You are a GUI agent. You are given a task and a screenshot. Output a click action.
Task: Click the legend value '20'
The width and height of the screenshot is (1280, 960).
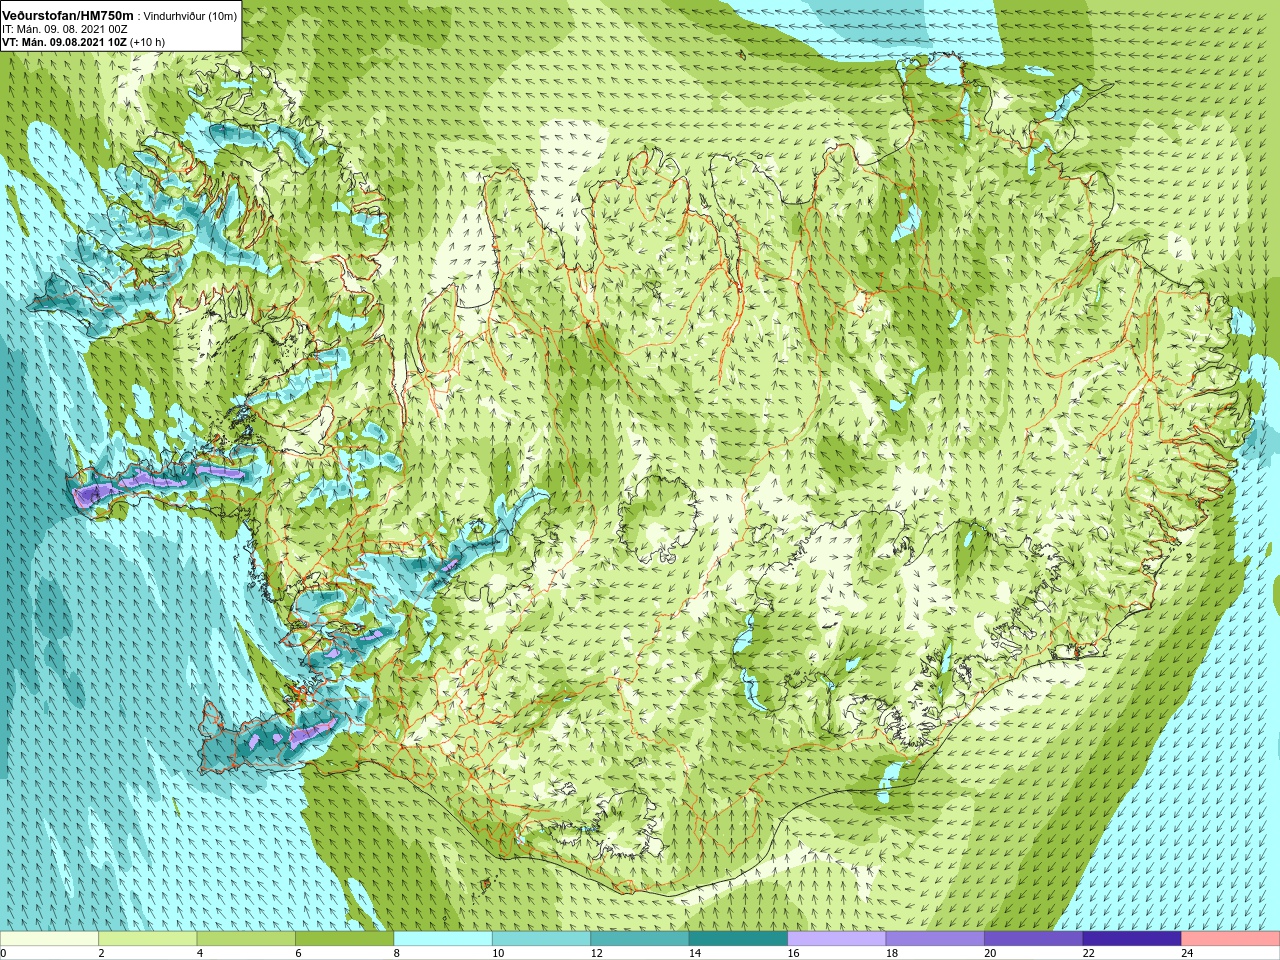[x=990, y=954]
